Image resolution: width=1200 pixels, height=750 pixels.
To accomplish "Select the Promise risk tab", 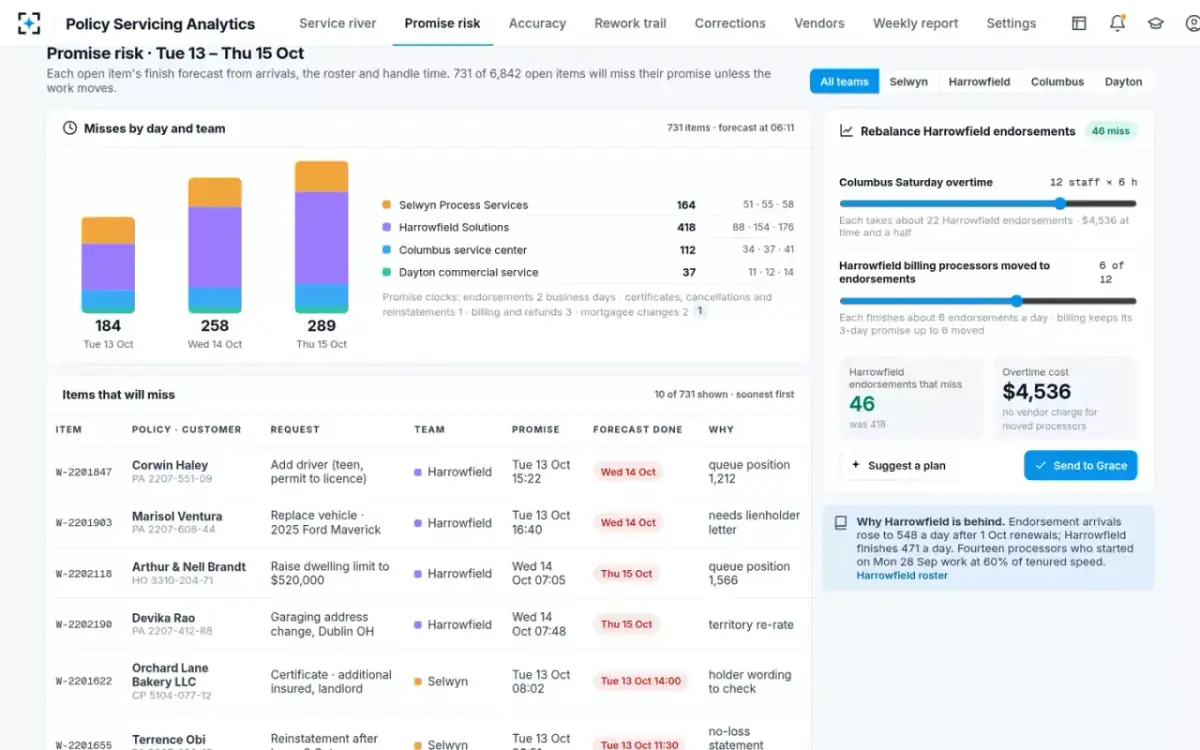I will click(443, 23).
